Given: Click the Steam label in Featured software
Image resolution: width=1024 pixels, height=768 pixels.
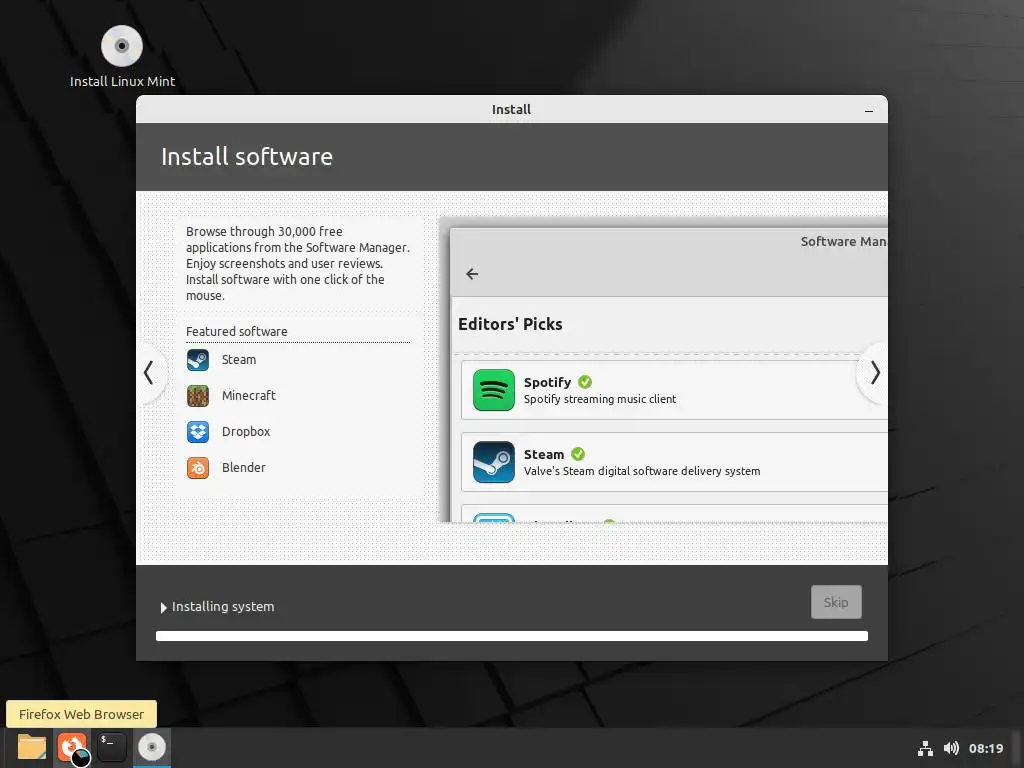Looking at the screenshot, I should [x=239, y=360].
